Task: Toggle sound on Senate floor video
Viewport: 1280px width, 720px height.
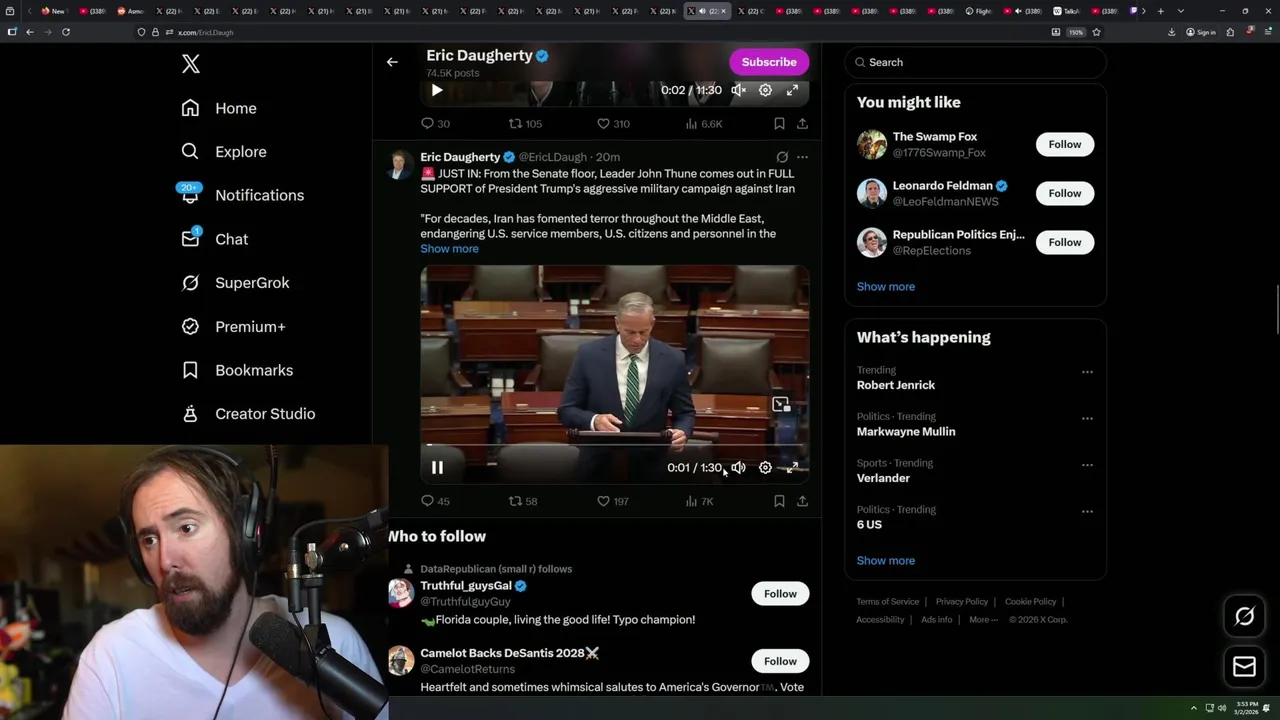Action: [738, 468]
